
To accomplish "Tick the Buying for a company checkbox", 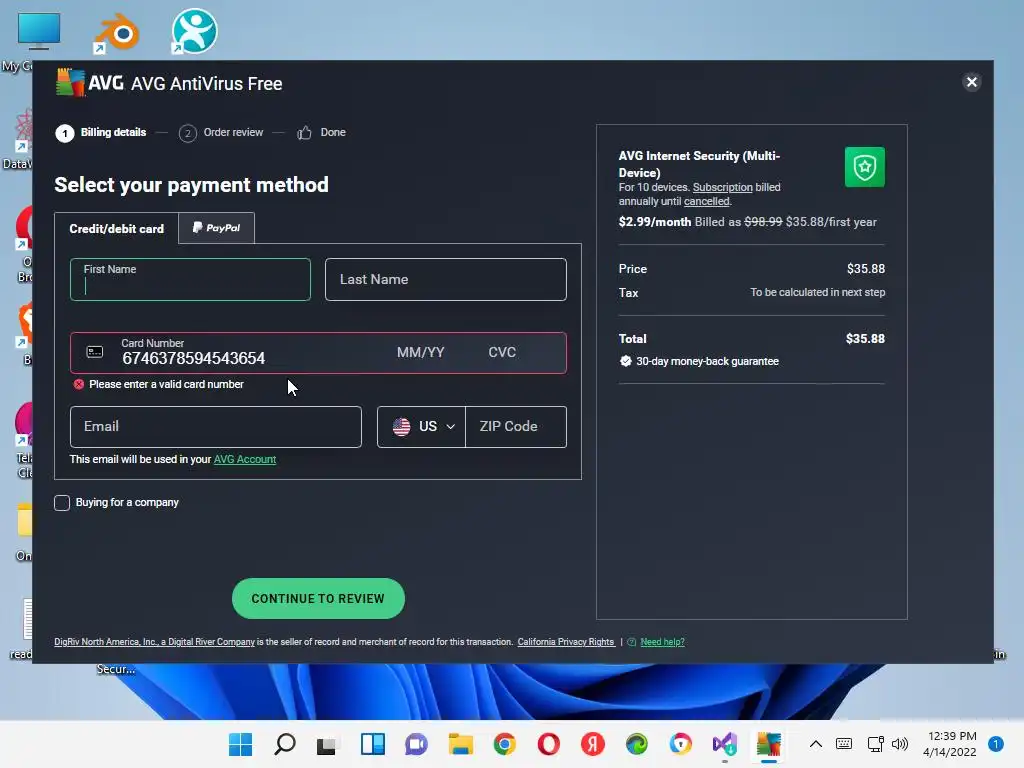I will click(62, 503).
